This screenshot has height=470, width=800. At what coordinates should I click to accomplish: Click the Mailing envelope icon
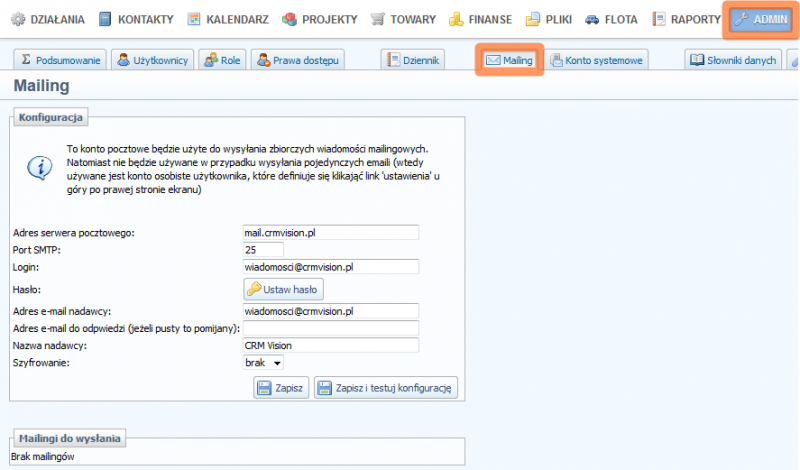click(x=493, y=60)
